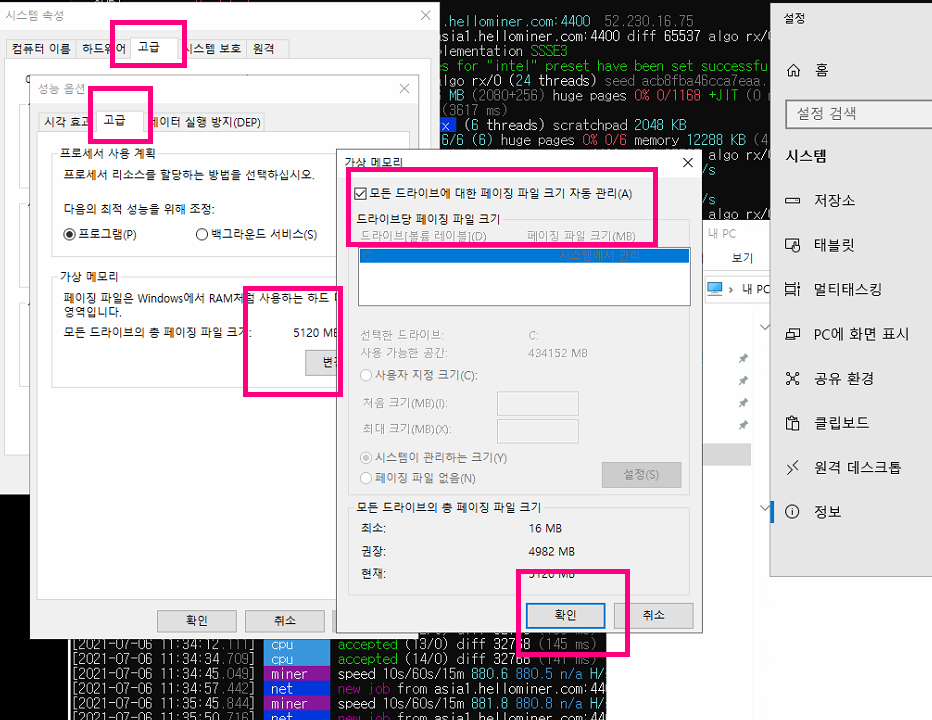Image resolution: width=932 pixels, height=720 pixels.
Task: Click 취소 in Performance Options dialog
Action: tap(285, 621)
